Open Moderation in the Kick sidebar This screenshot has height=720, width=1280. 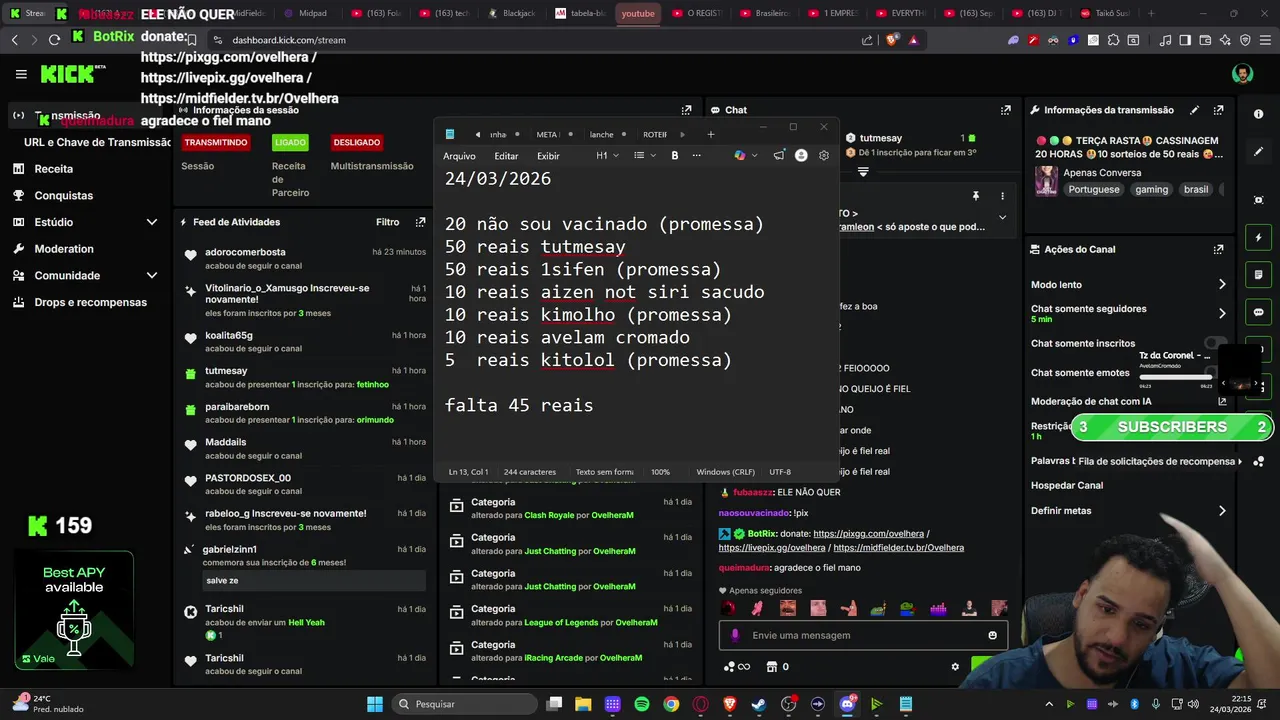coord(64,249)
